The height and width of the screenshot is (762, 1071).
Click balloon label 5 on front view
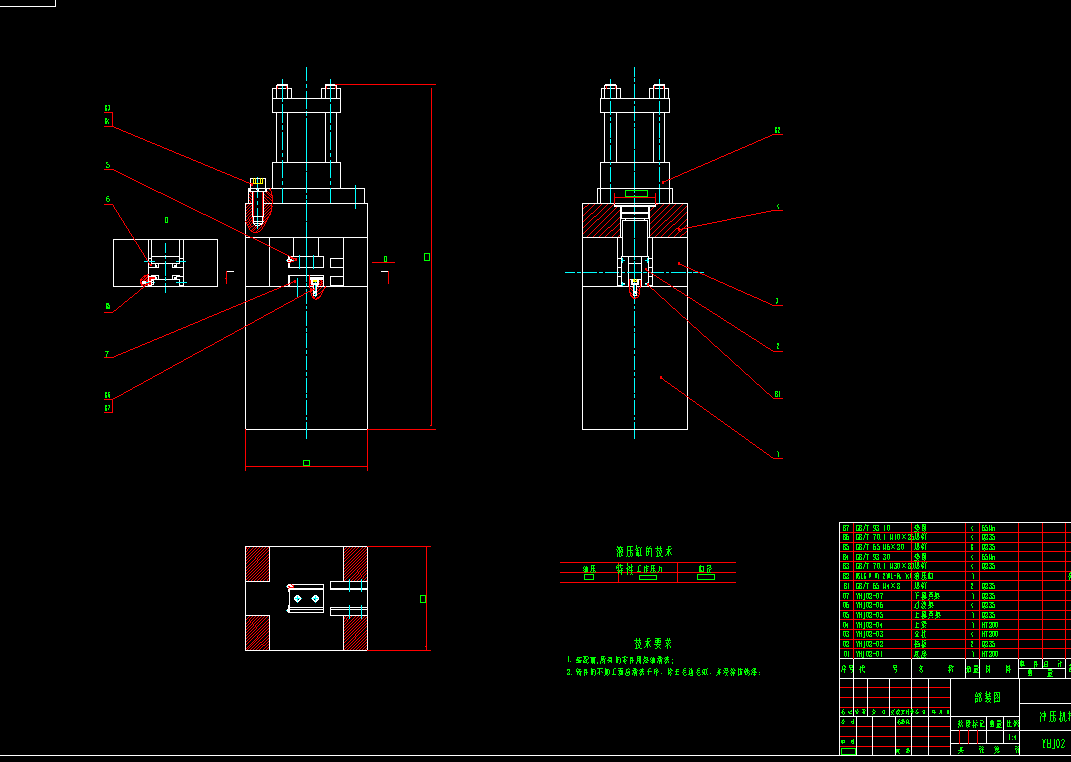[x=107, y=165]
